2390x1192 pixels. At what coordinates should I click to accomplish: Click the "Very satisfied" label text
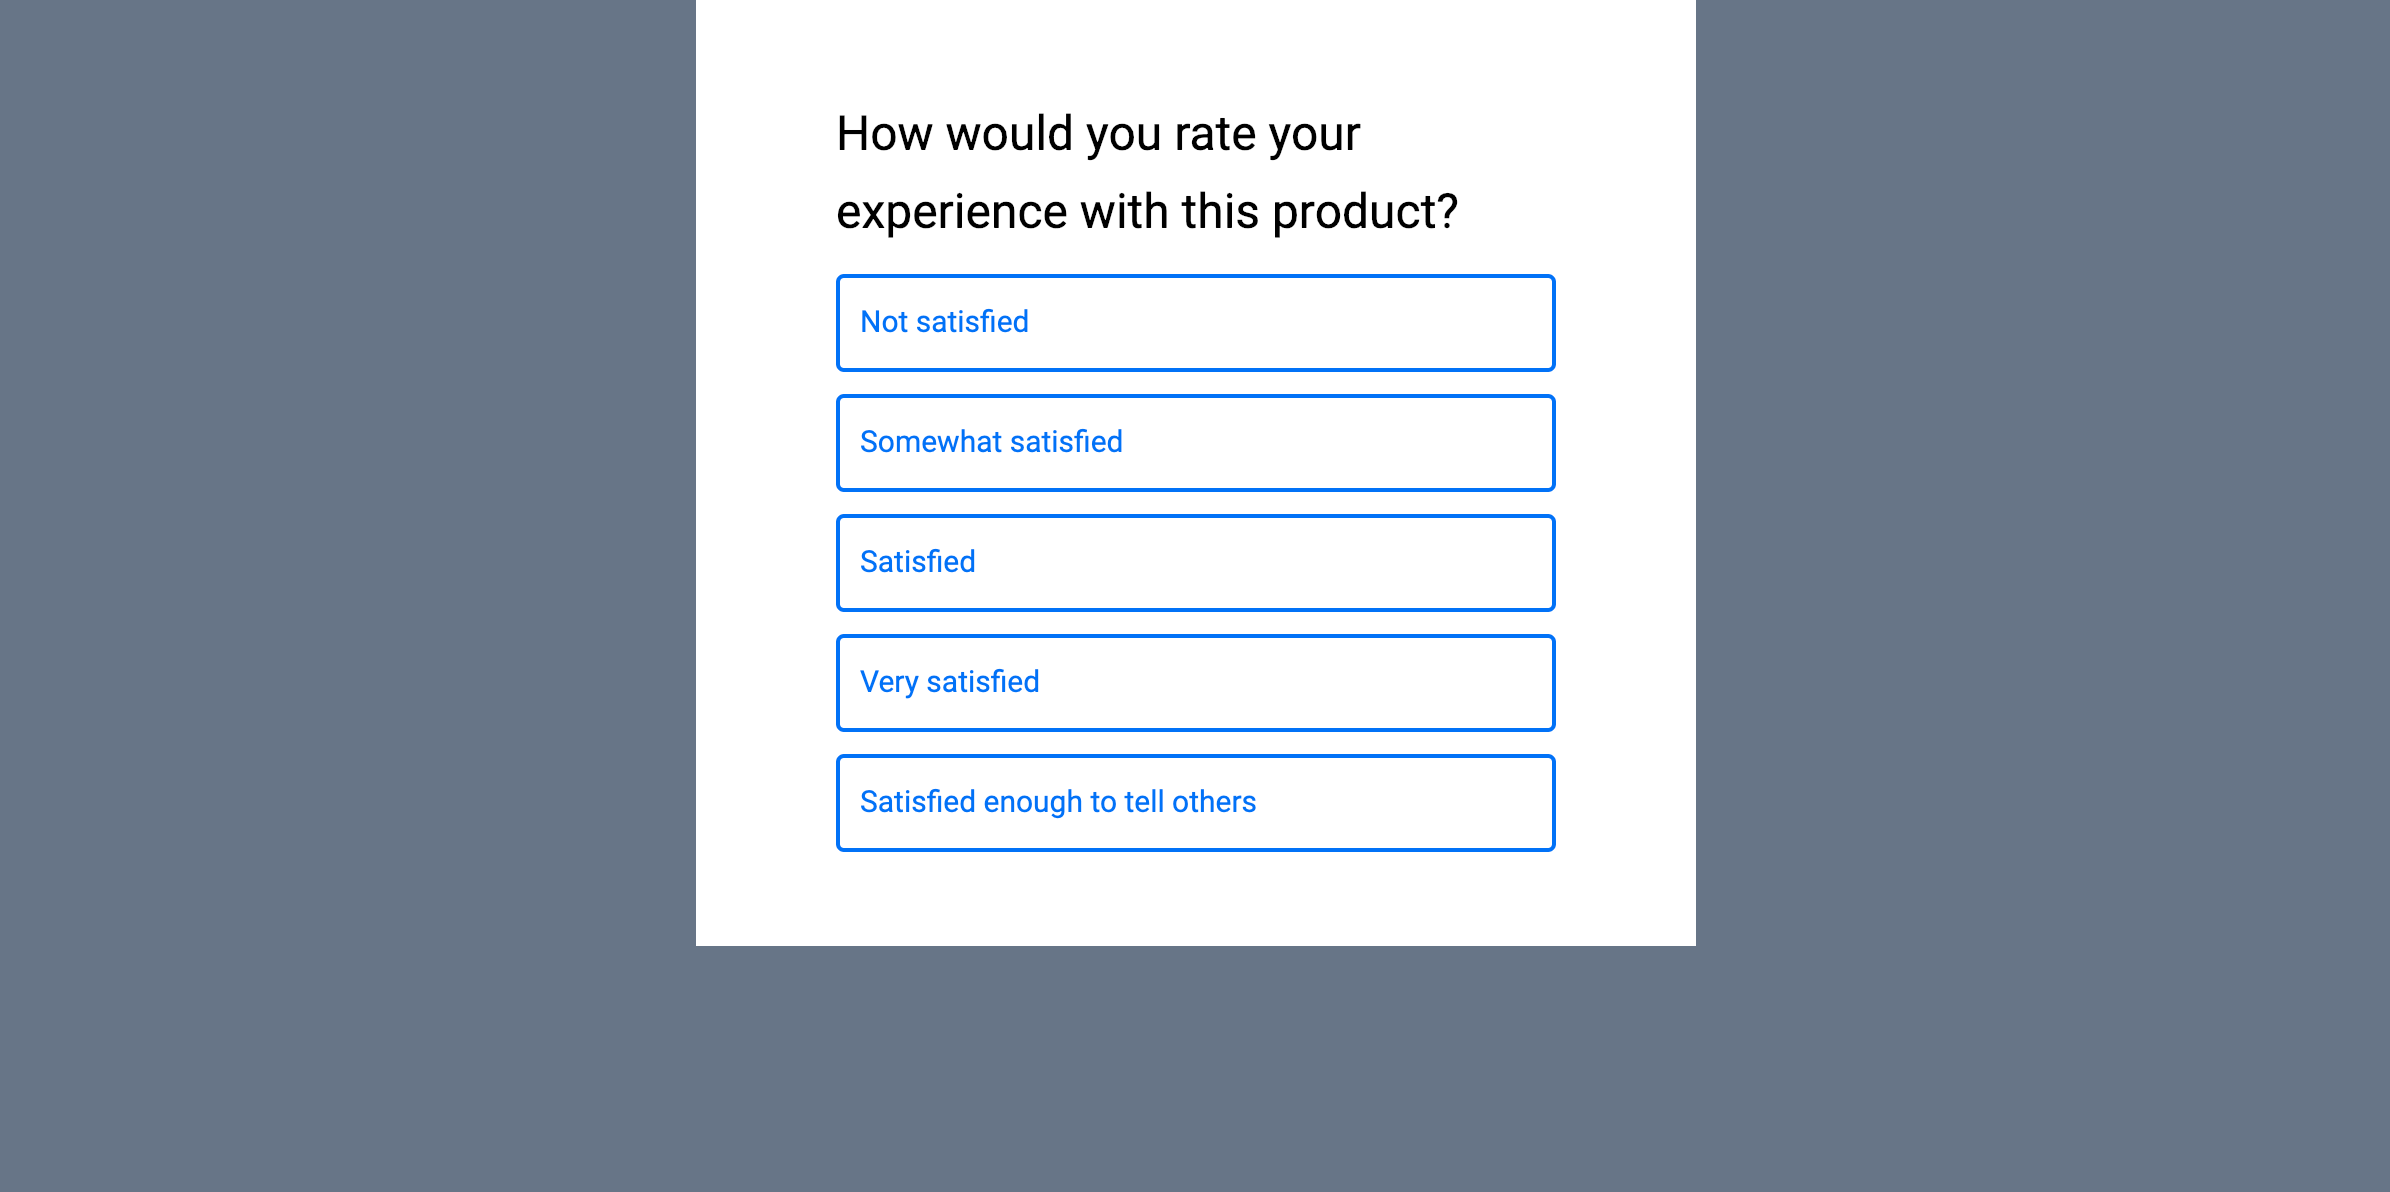949,681
